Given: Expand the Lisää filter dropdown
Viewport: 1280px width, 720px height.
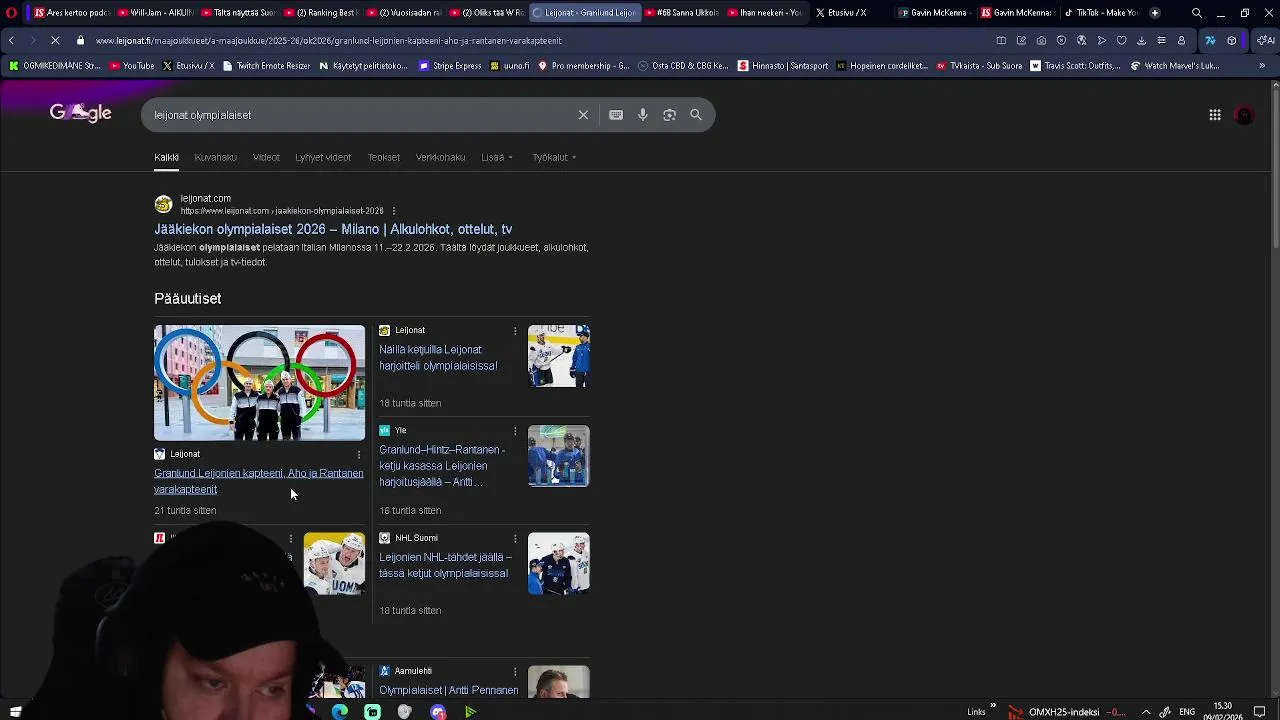Looking at the screenshot, I should pyautogui.click(x=497, y=157).
